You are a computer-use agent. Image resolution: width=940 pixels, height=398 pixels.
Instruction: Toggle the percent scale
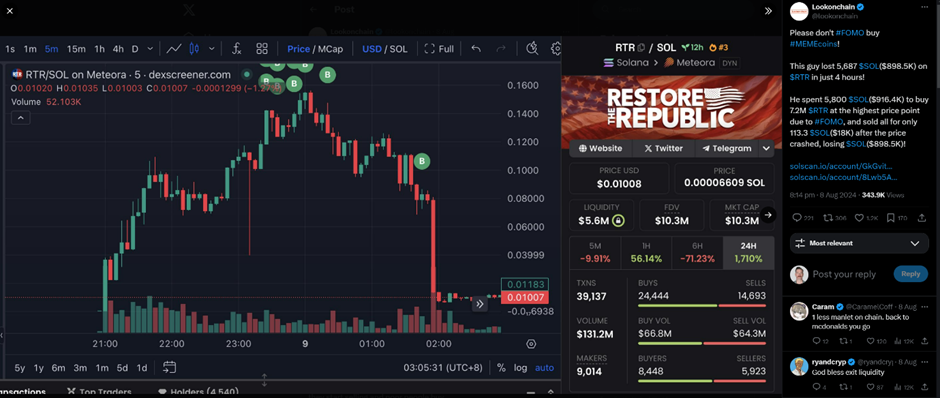click(501, 368)
